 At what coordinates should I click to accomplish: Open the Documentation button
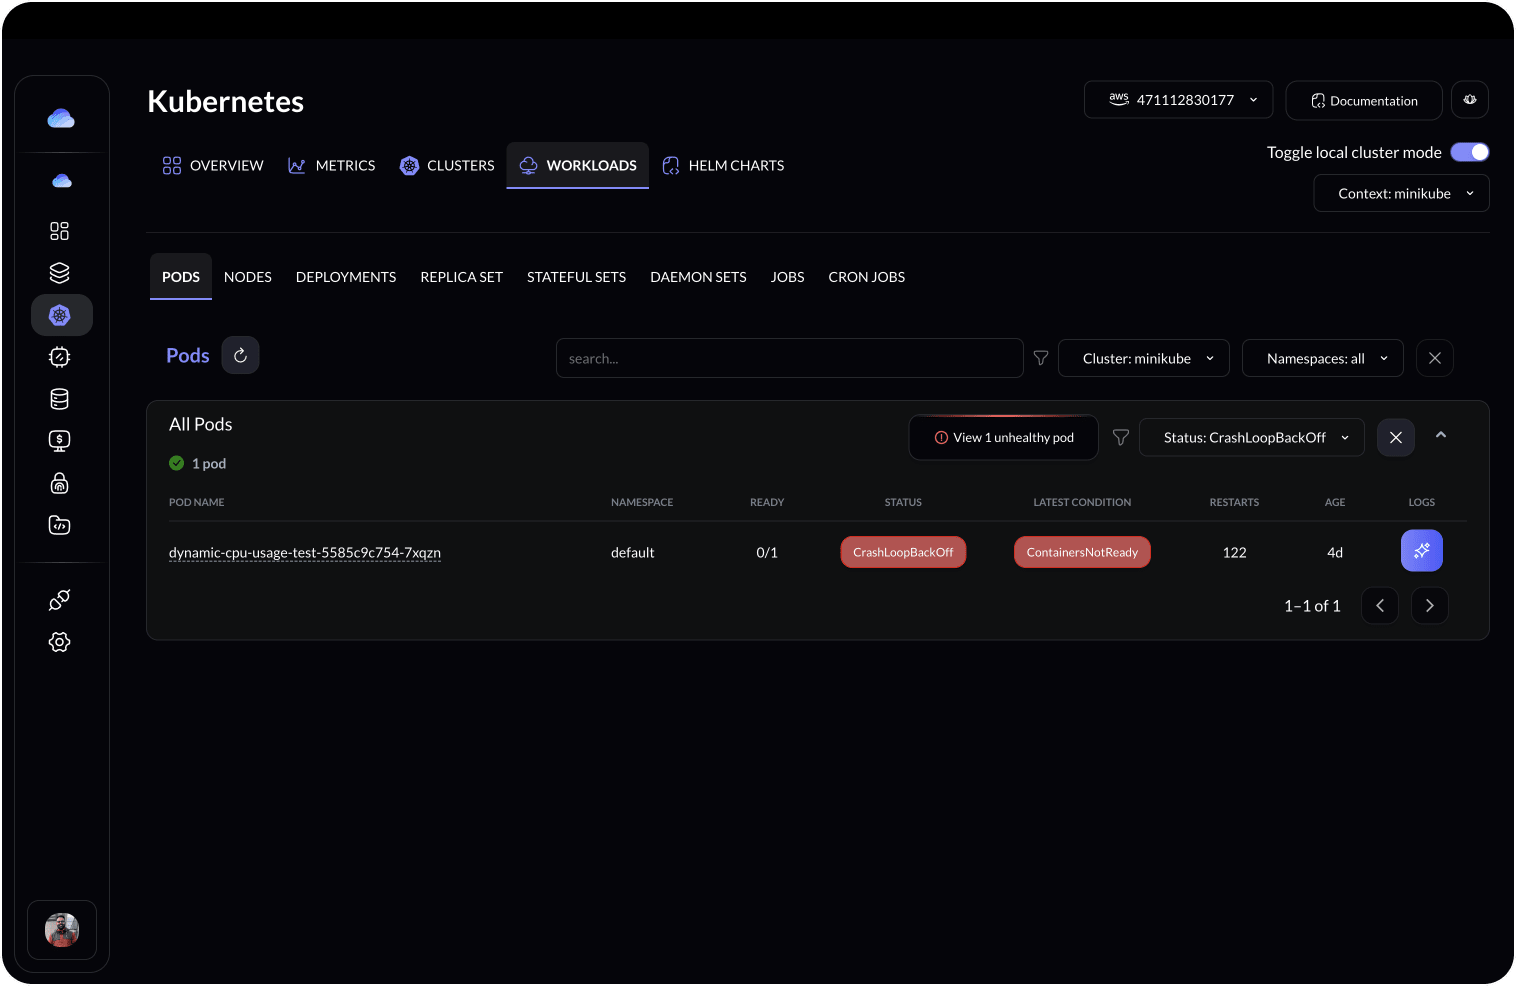1364,100
